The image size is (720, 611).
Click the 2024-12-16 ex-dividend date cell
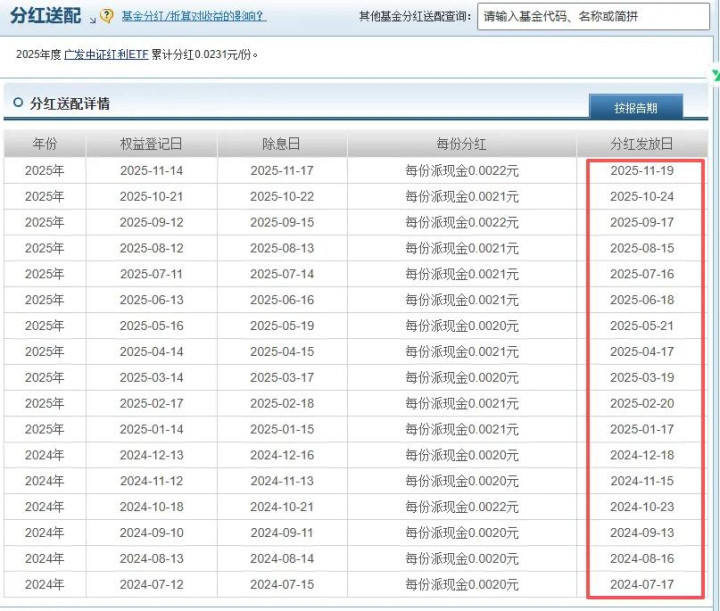coord(281,455)
